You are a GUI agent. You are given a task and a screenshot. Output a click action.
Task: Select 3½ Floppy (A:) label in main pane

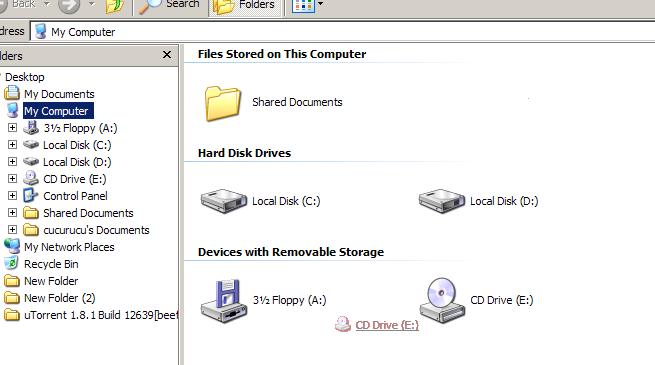289,300
